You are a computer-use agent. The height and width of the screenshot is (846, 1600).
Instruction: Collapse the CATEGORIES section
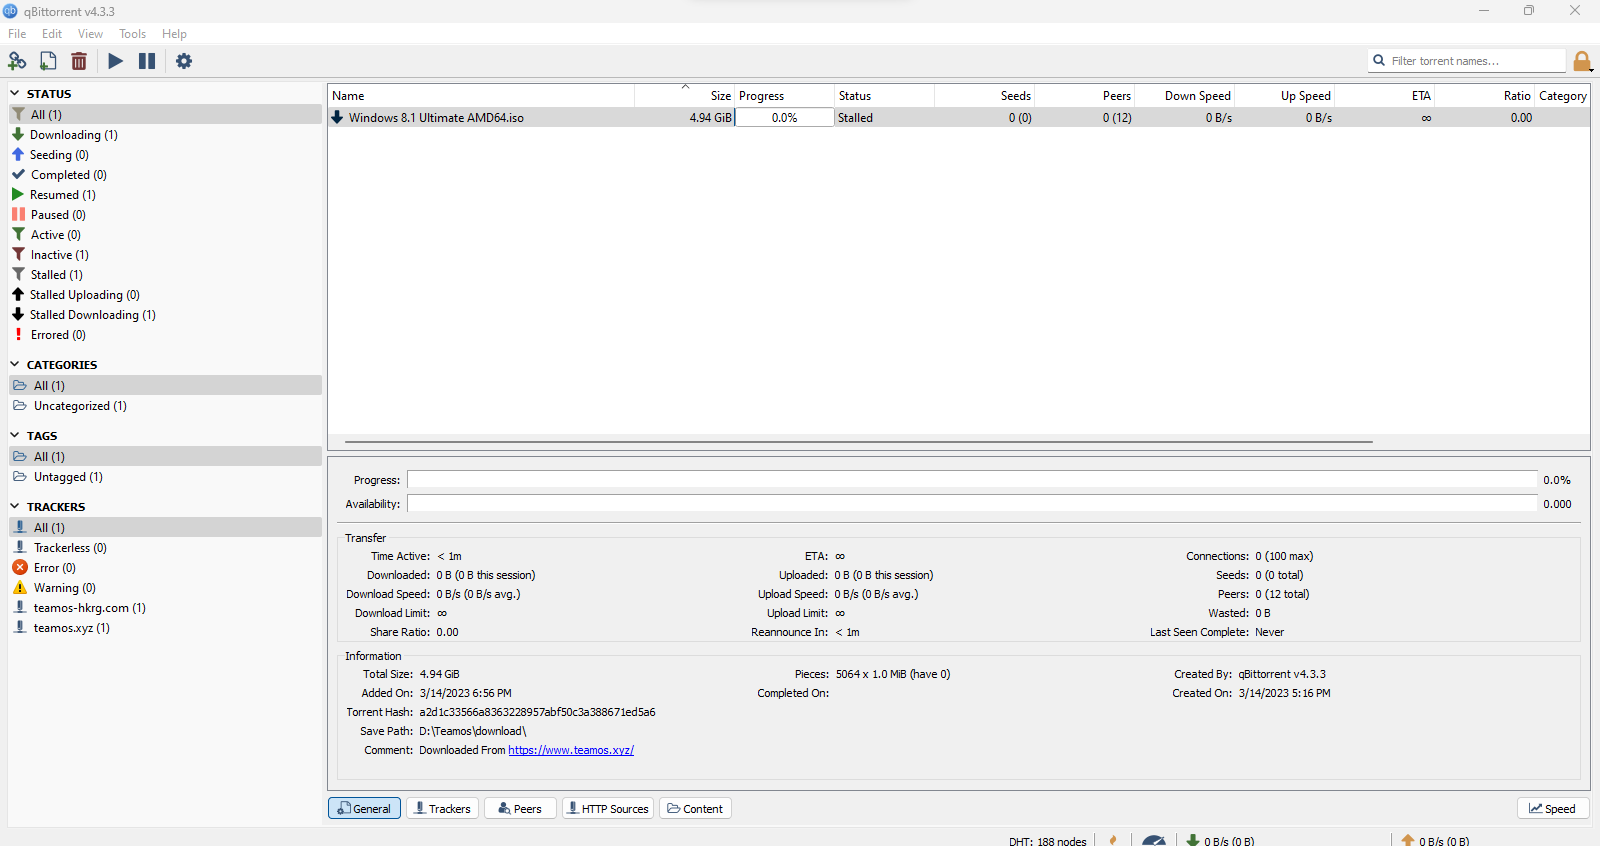[x=15, y=364]
